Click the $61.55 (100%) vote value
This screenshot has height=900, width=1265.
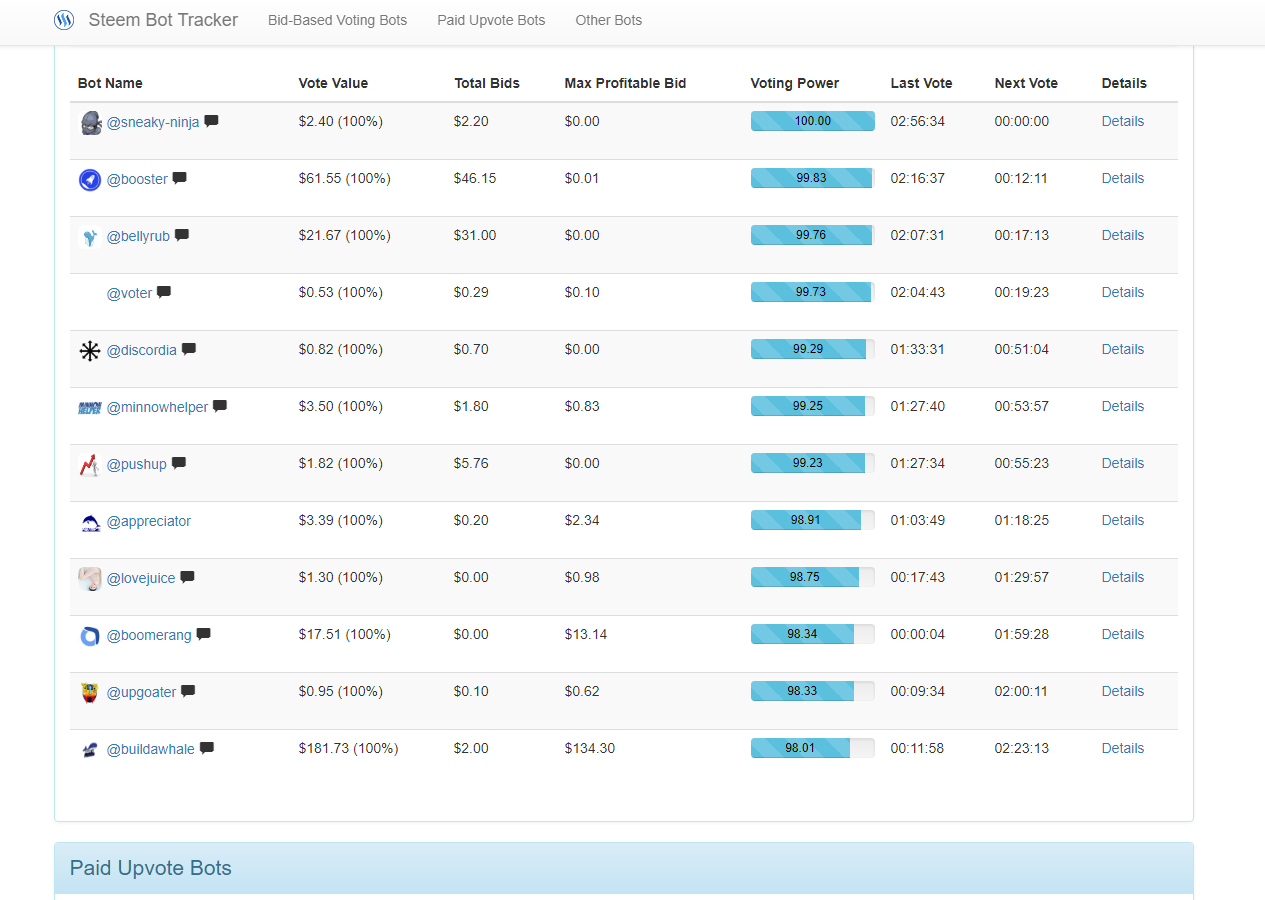tap(344, 178)
